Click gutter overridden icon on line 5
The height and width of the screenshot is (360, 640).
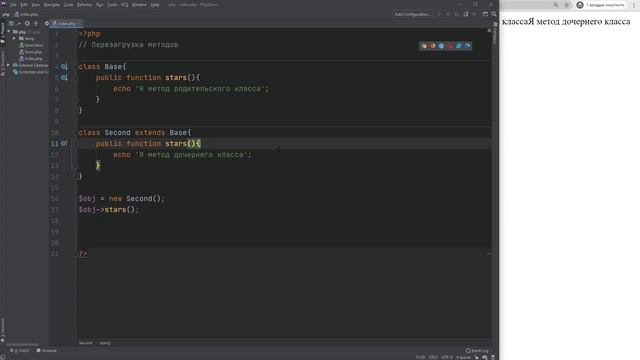[64, 78]
